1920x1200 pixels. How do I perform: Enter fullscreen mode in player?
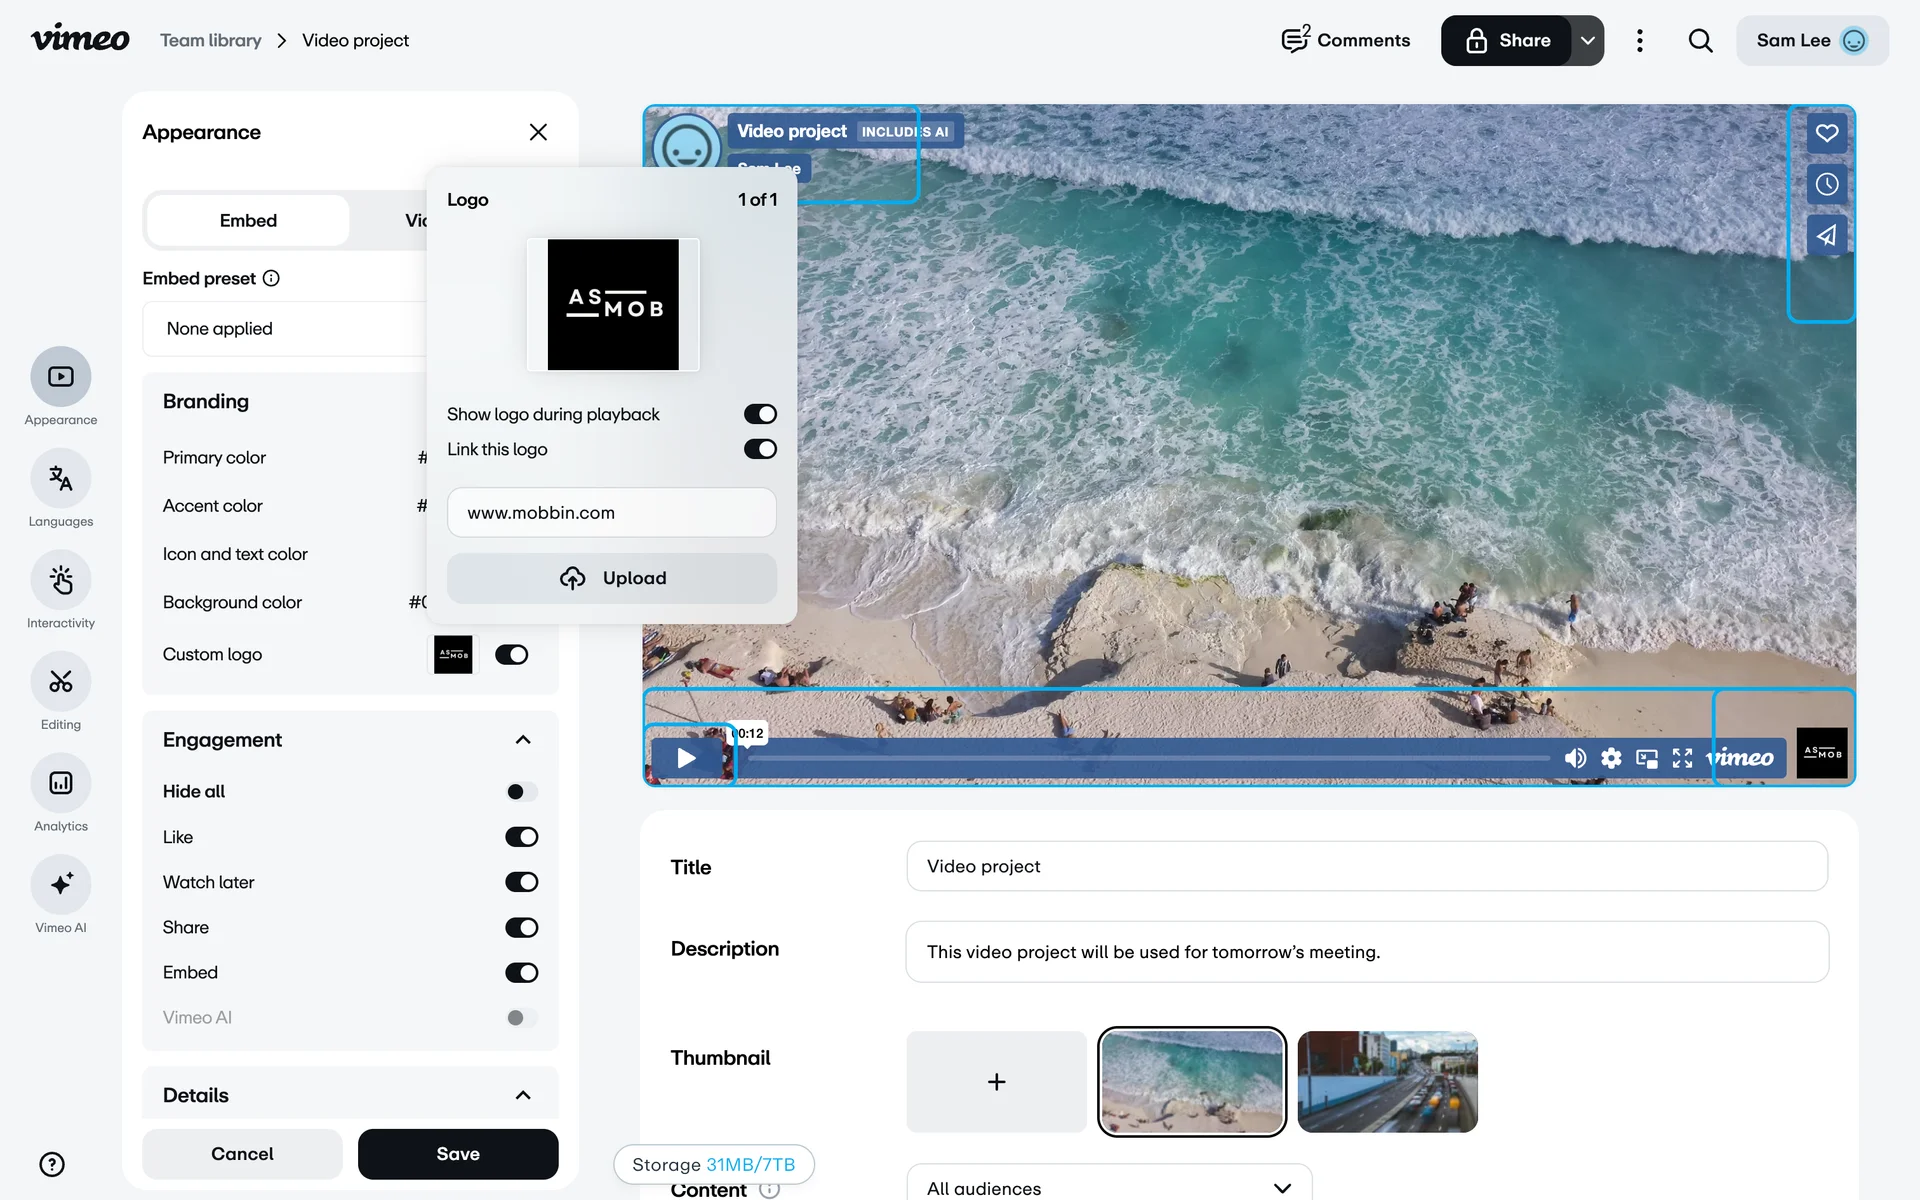tap(1682, 758)
